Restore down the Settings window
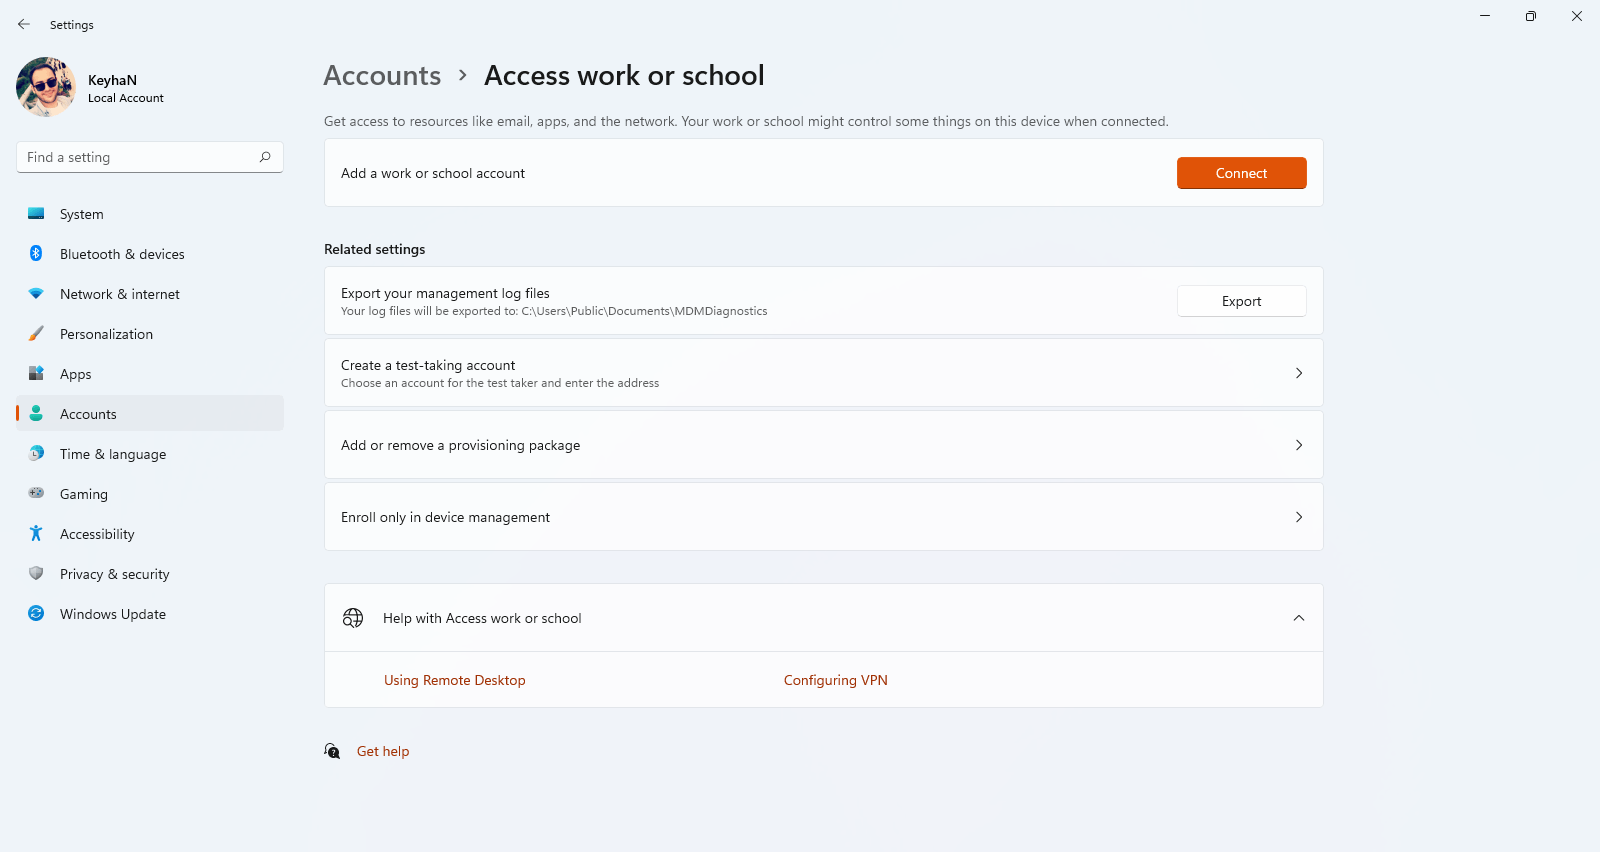 tap(1531, 16)
